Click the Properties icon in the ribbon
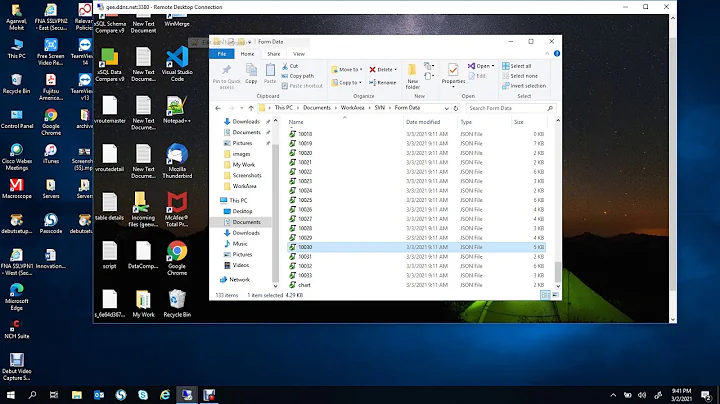720x404 pixels. point(453,72)
